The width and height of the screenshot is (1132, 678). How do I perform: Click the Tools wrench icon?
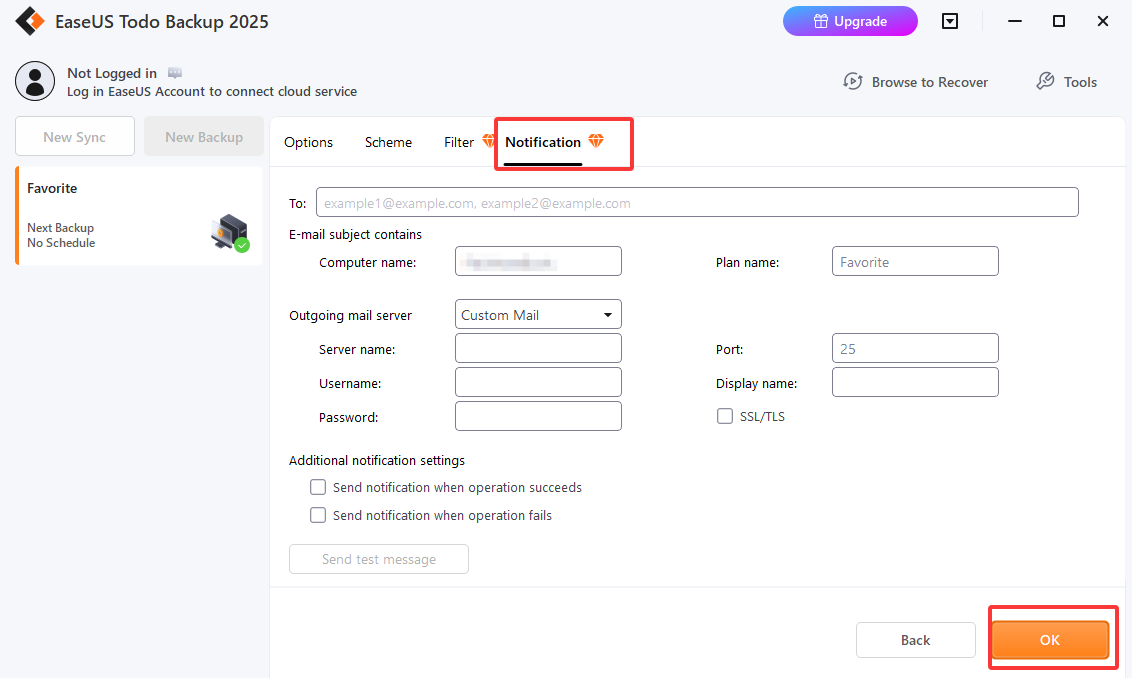1045,82
